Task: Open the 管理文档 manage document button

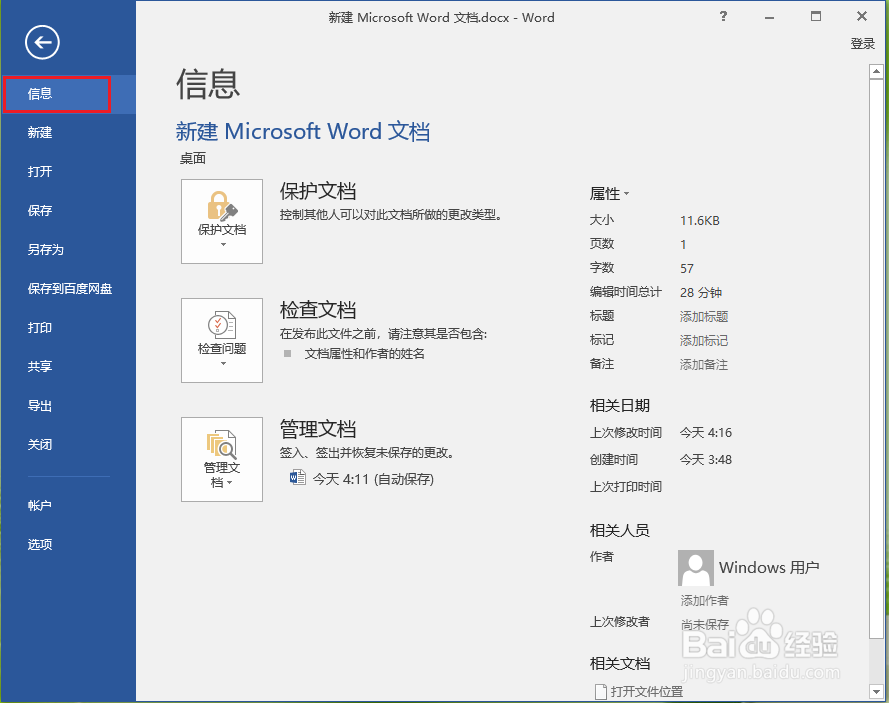Action: (x=222, y=460)
